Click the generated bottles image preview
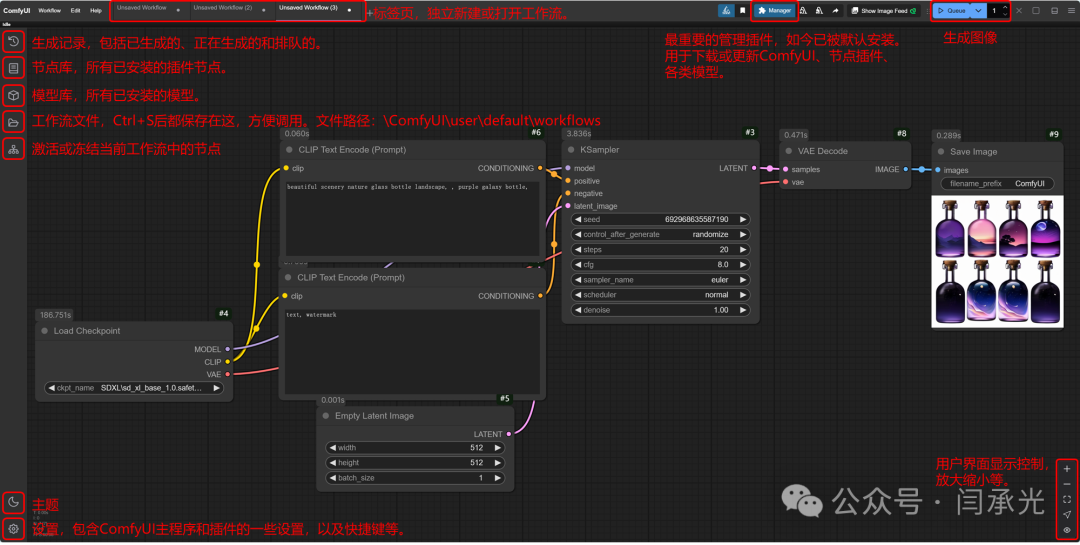Screen dimensions: 1080x545 997,261
